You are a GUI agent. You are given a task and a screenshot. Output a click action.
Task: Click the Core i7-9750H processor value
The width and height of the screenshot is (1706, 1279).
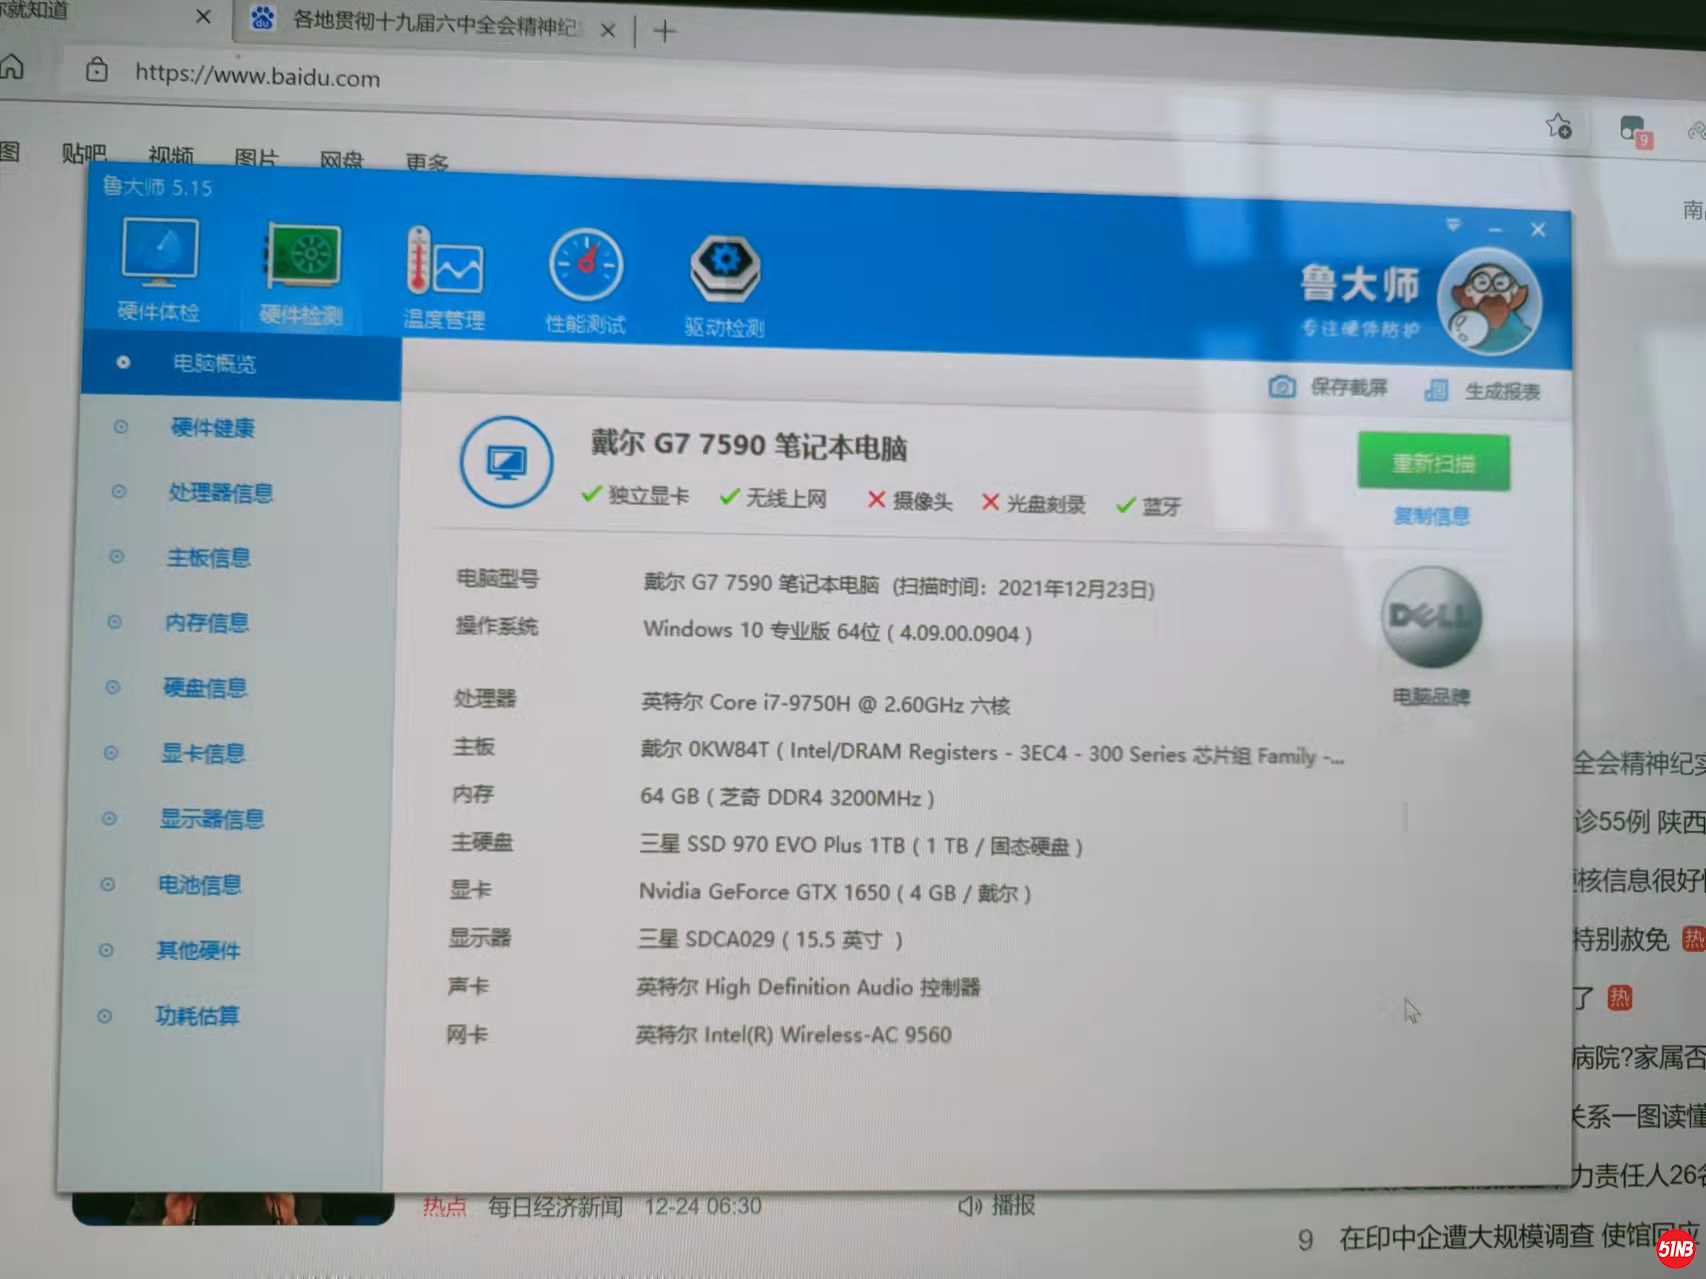point(826,703)
